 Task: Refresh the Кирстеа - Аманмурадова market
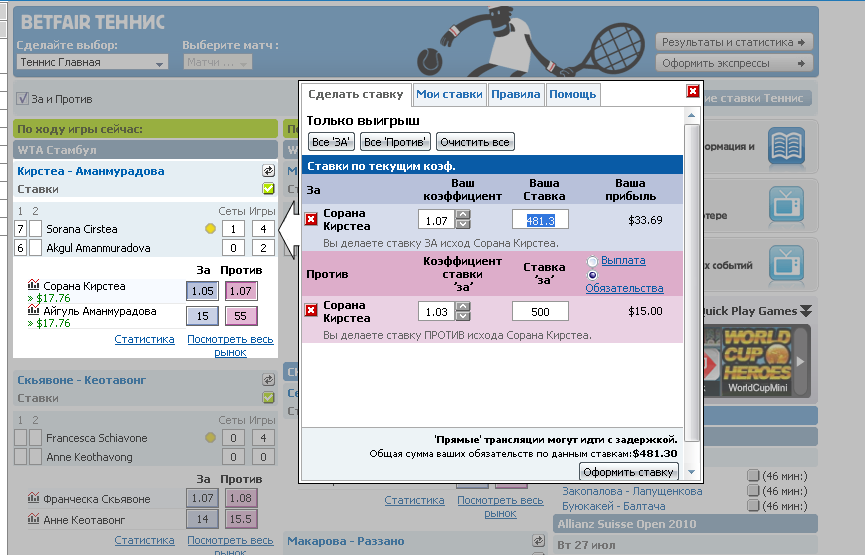269,171
